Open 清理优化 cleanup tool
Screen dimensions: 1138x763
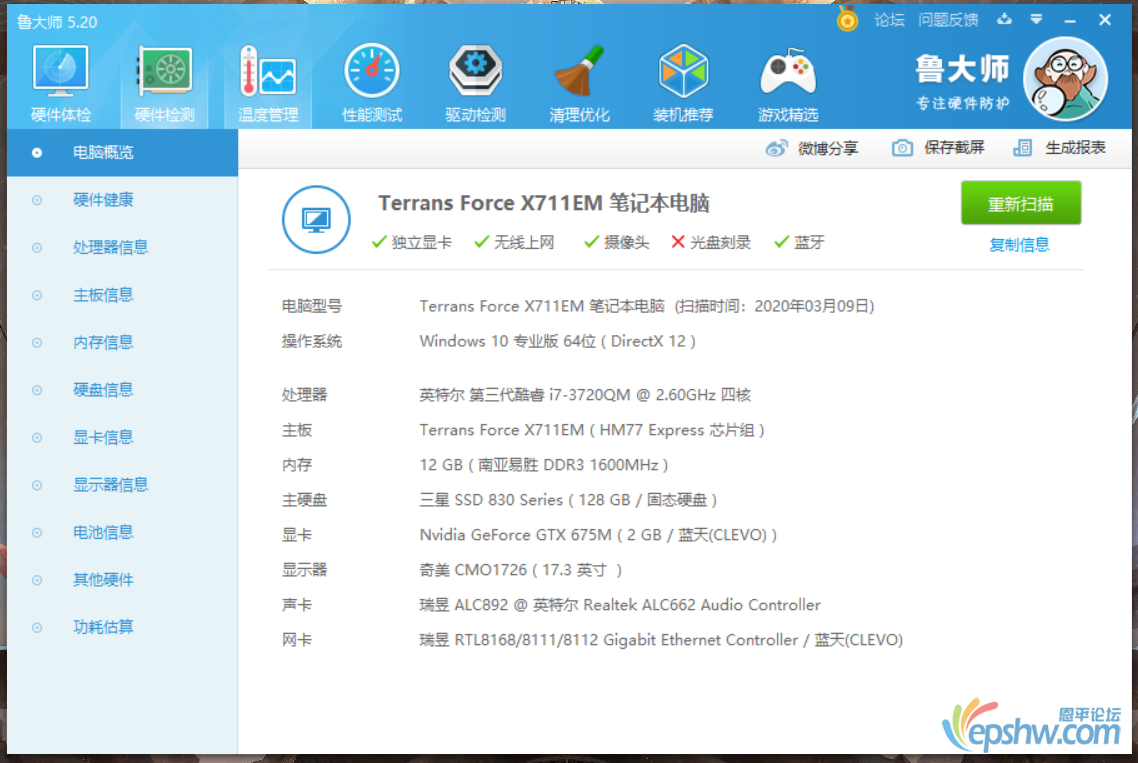pos(579,83)
